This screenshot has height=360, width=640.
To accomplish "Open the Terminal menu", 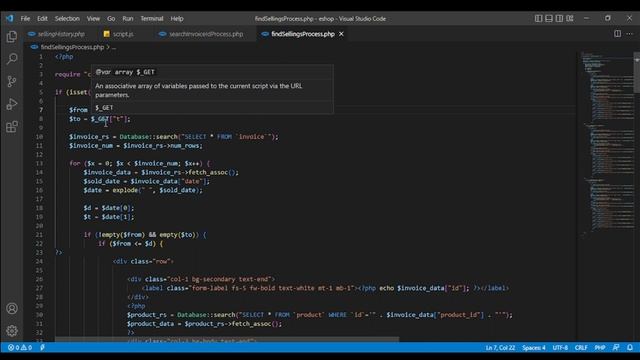I will click(152, 18).
